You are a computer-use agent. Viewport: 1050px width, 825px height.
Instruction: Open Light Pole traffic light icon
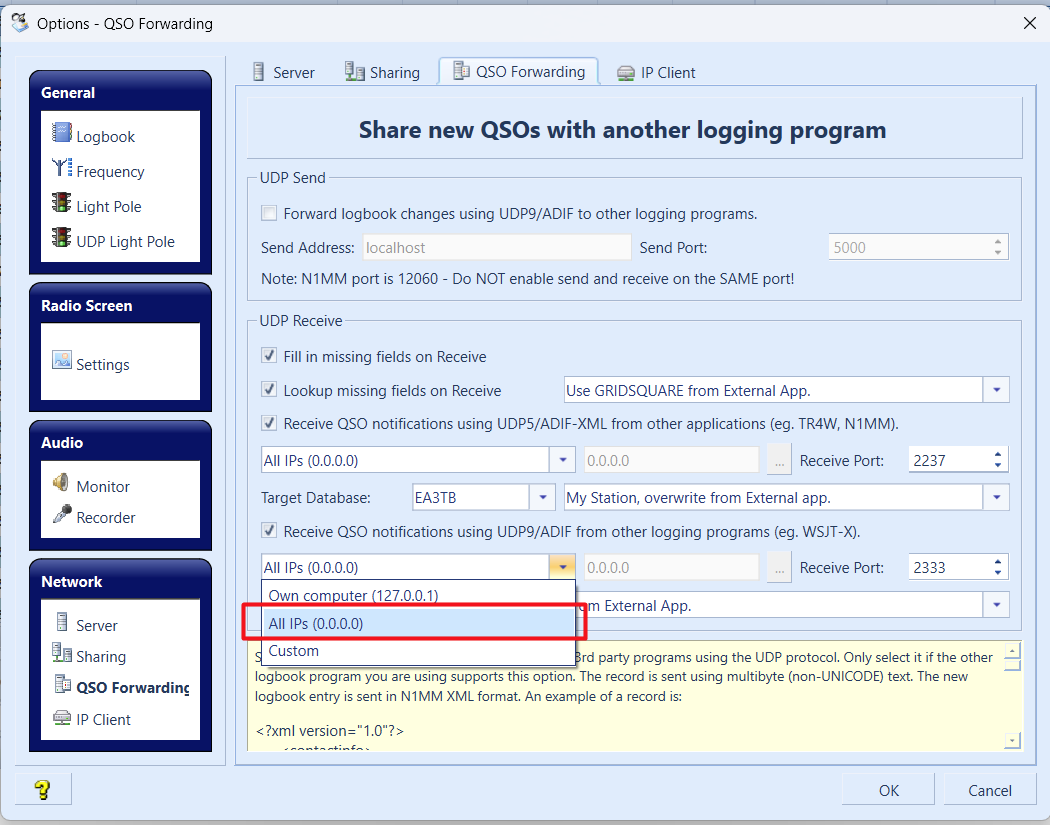coord(62,205)
